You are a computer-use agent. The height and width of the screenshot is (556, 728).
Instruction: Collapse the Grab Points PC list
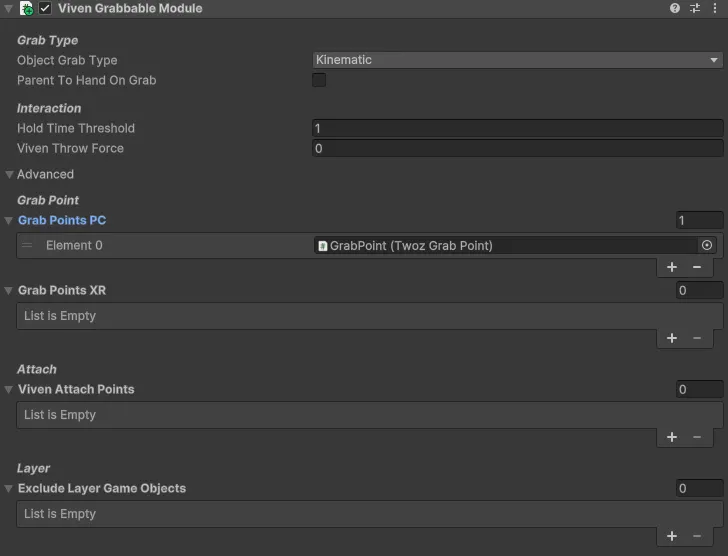pos(10,220)
